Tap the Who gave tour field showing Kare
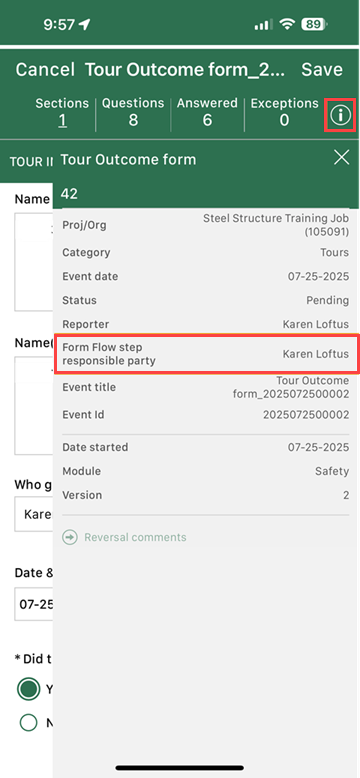 [34, 514]
